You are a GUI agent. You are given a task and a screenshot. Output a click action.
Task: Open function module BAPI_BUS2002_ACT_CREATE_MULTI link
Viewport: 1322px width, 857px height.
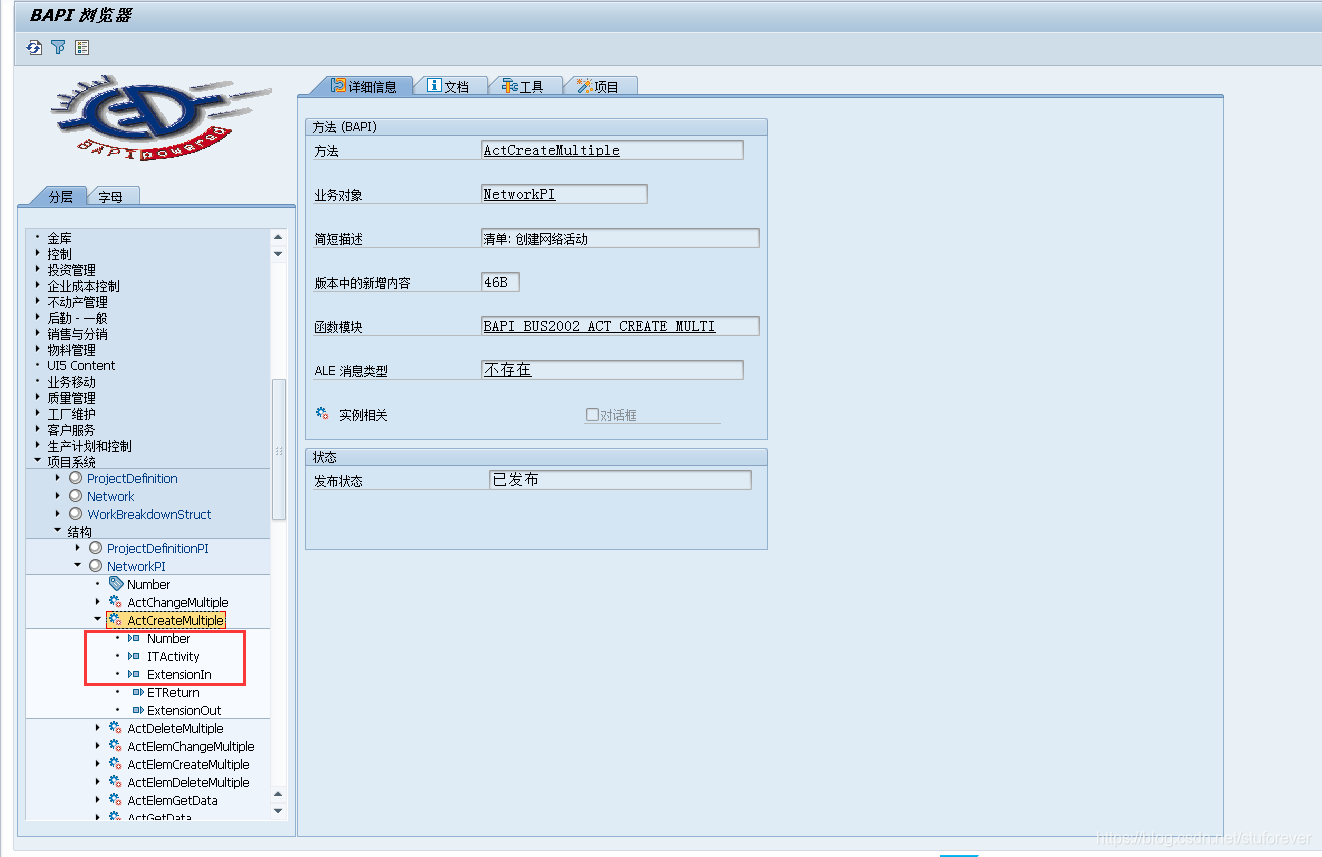tap(600, 327)
